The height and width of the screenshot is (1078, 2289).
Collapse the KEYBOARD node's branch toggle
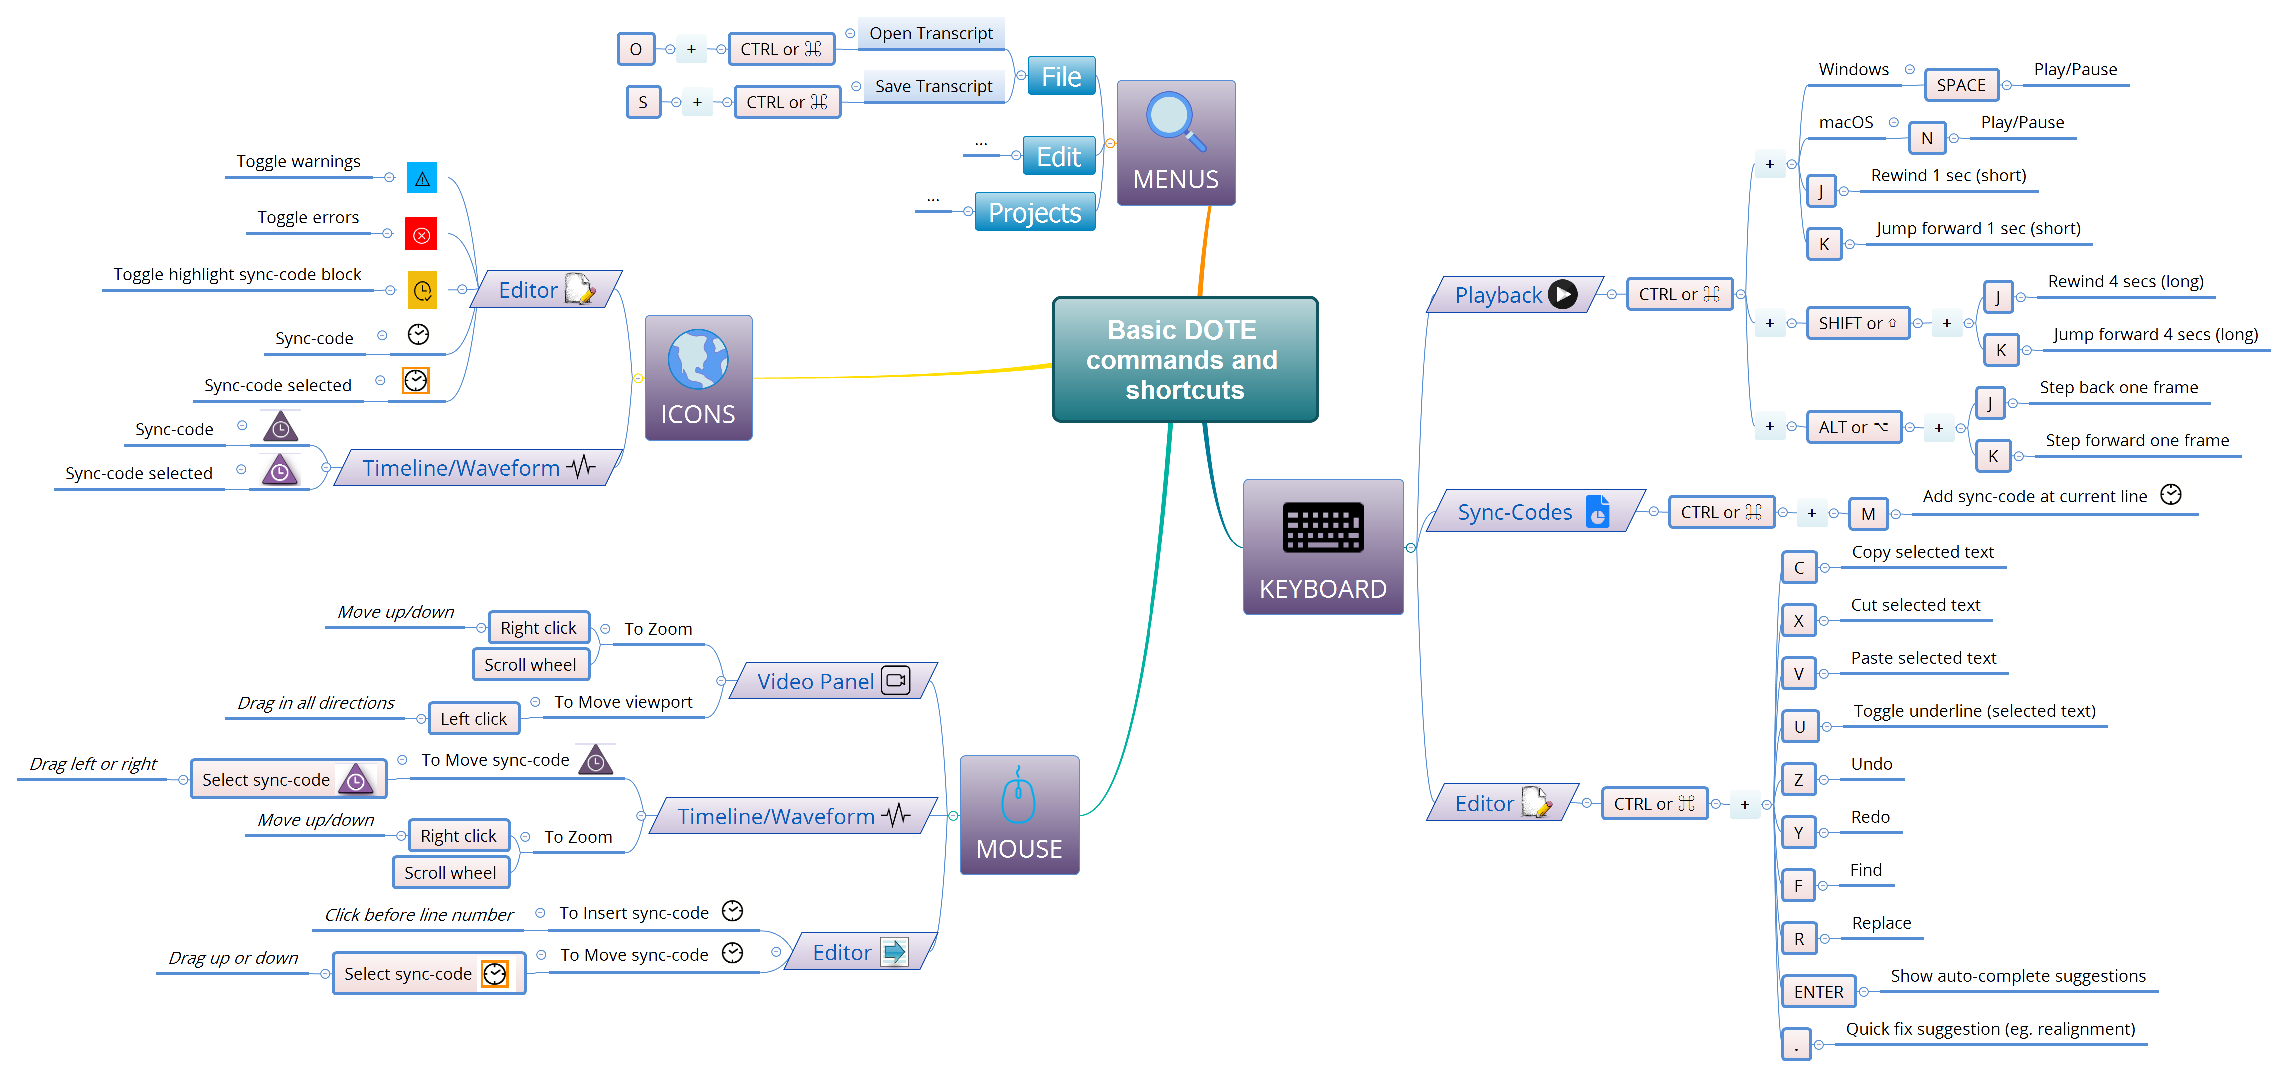coord(1411,547)
